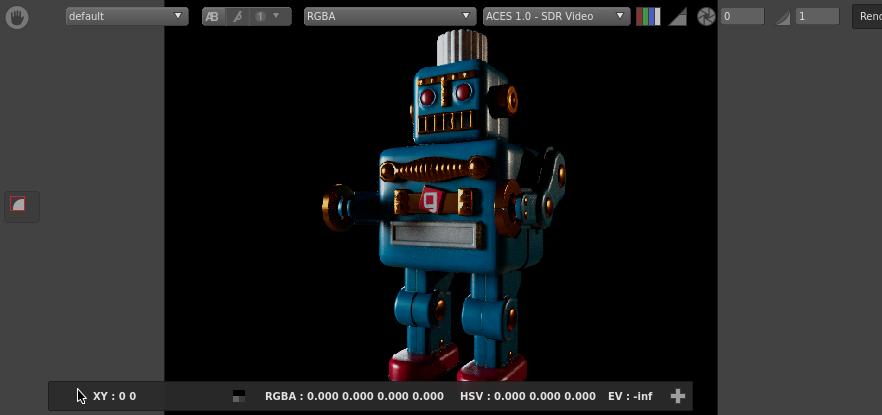Click the wipe comparison icon
Image resolution: width=882 pixels, height=415 pixels.
tap(237, 17)
